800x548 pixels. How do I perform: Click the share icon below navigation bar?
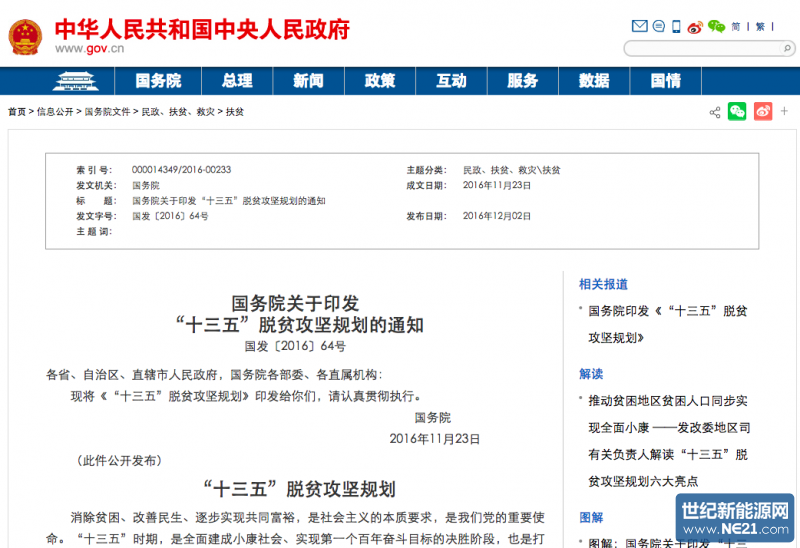(x=715, y=112)
